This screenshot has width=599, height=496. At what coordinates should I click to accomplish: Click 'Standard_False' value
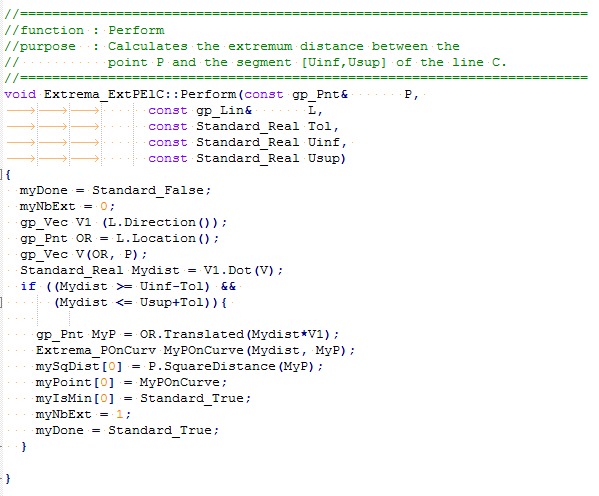click(148, 190)
